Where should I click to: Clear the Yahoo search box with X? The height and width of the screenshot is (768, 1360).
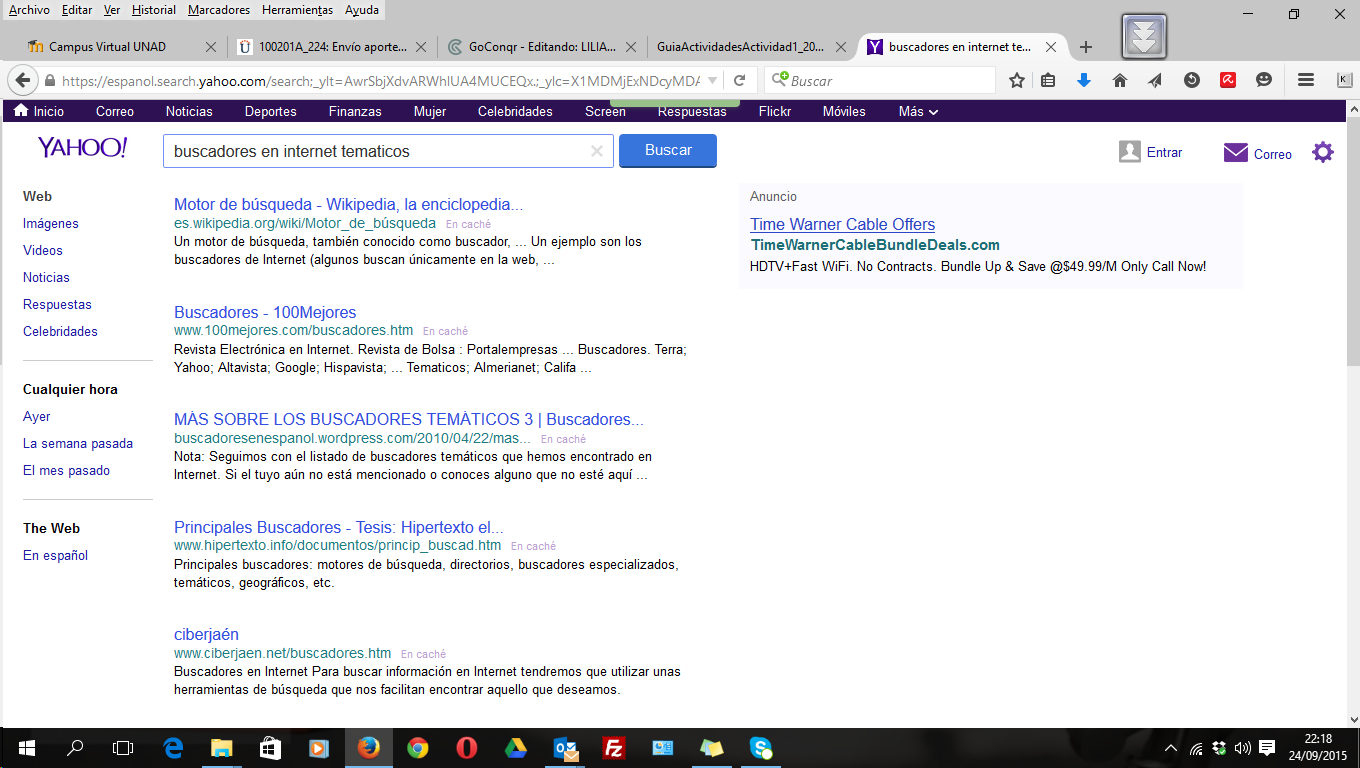point(597,151)
